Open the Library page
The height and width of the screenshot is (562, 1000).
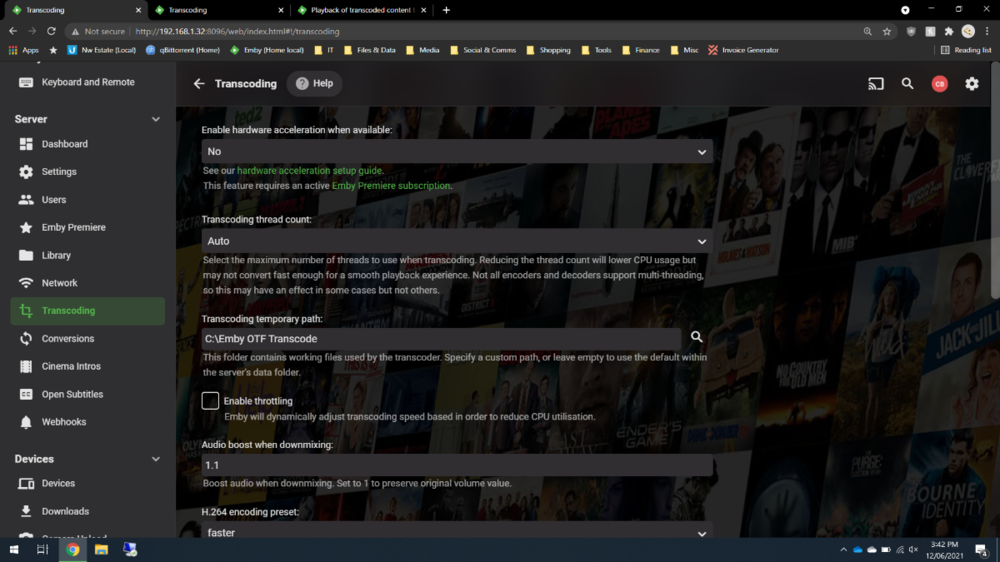pyautogui.click(x=87, y=255)
